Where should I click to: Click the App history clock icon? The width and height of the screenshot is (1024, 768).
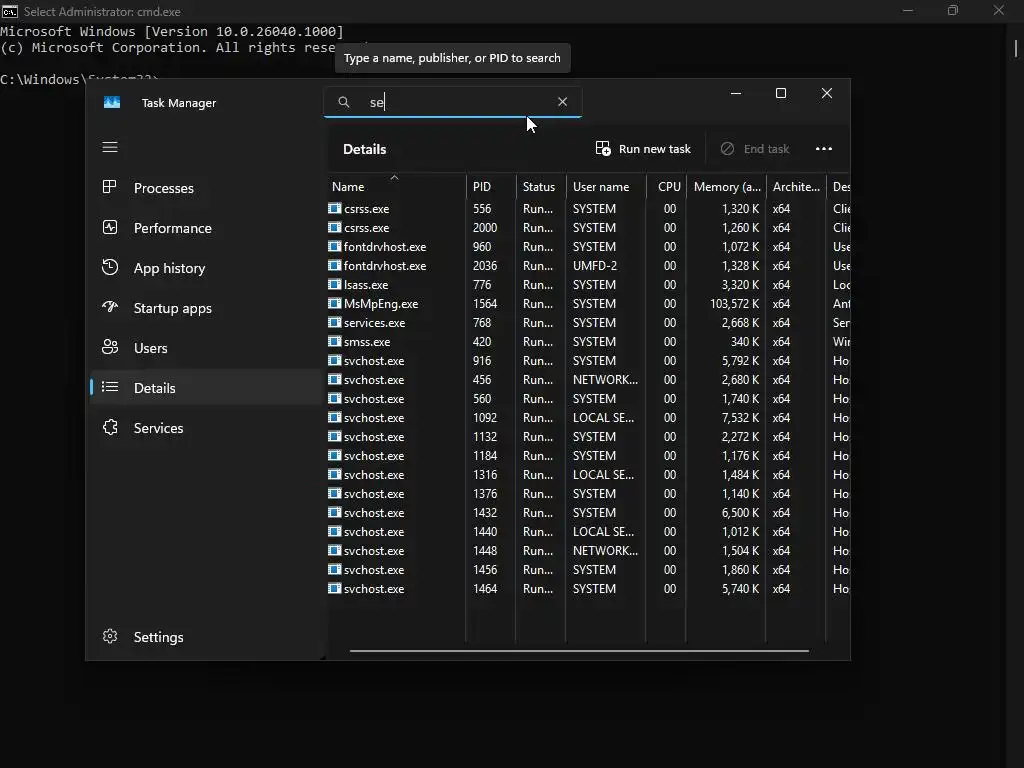tap(110, 267)
